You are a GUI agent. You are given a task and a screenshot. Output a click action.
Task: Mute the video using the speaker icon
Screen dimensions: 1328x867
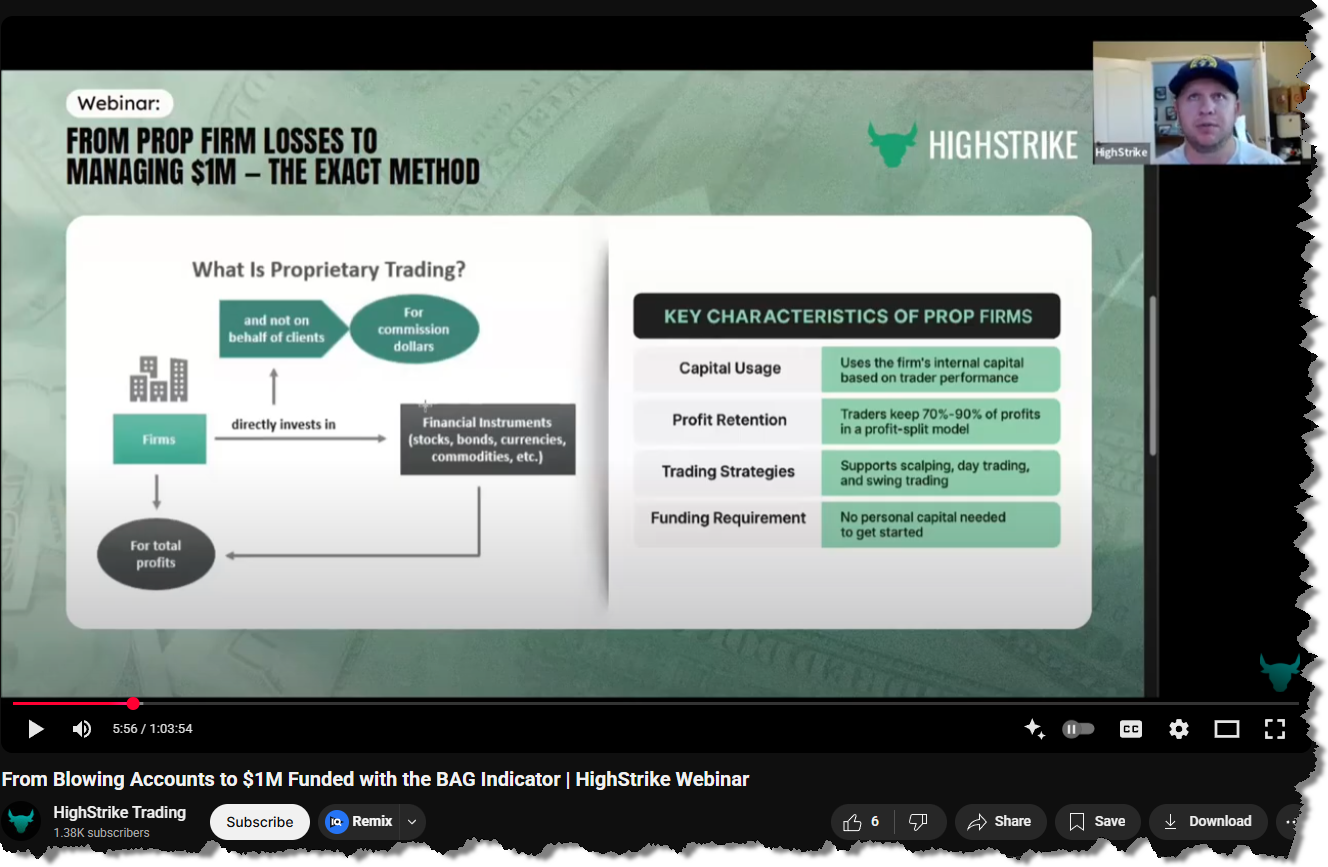point(82,729)
